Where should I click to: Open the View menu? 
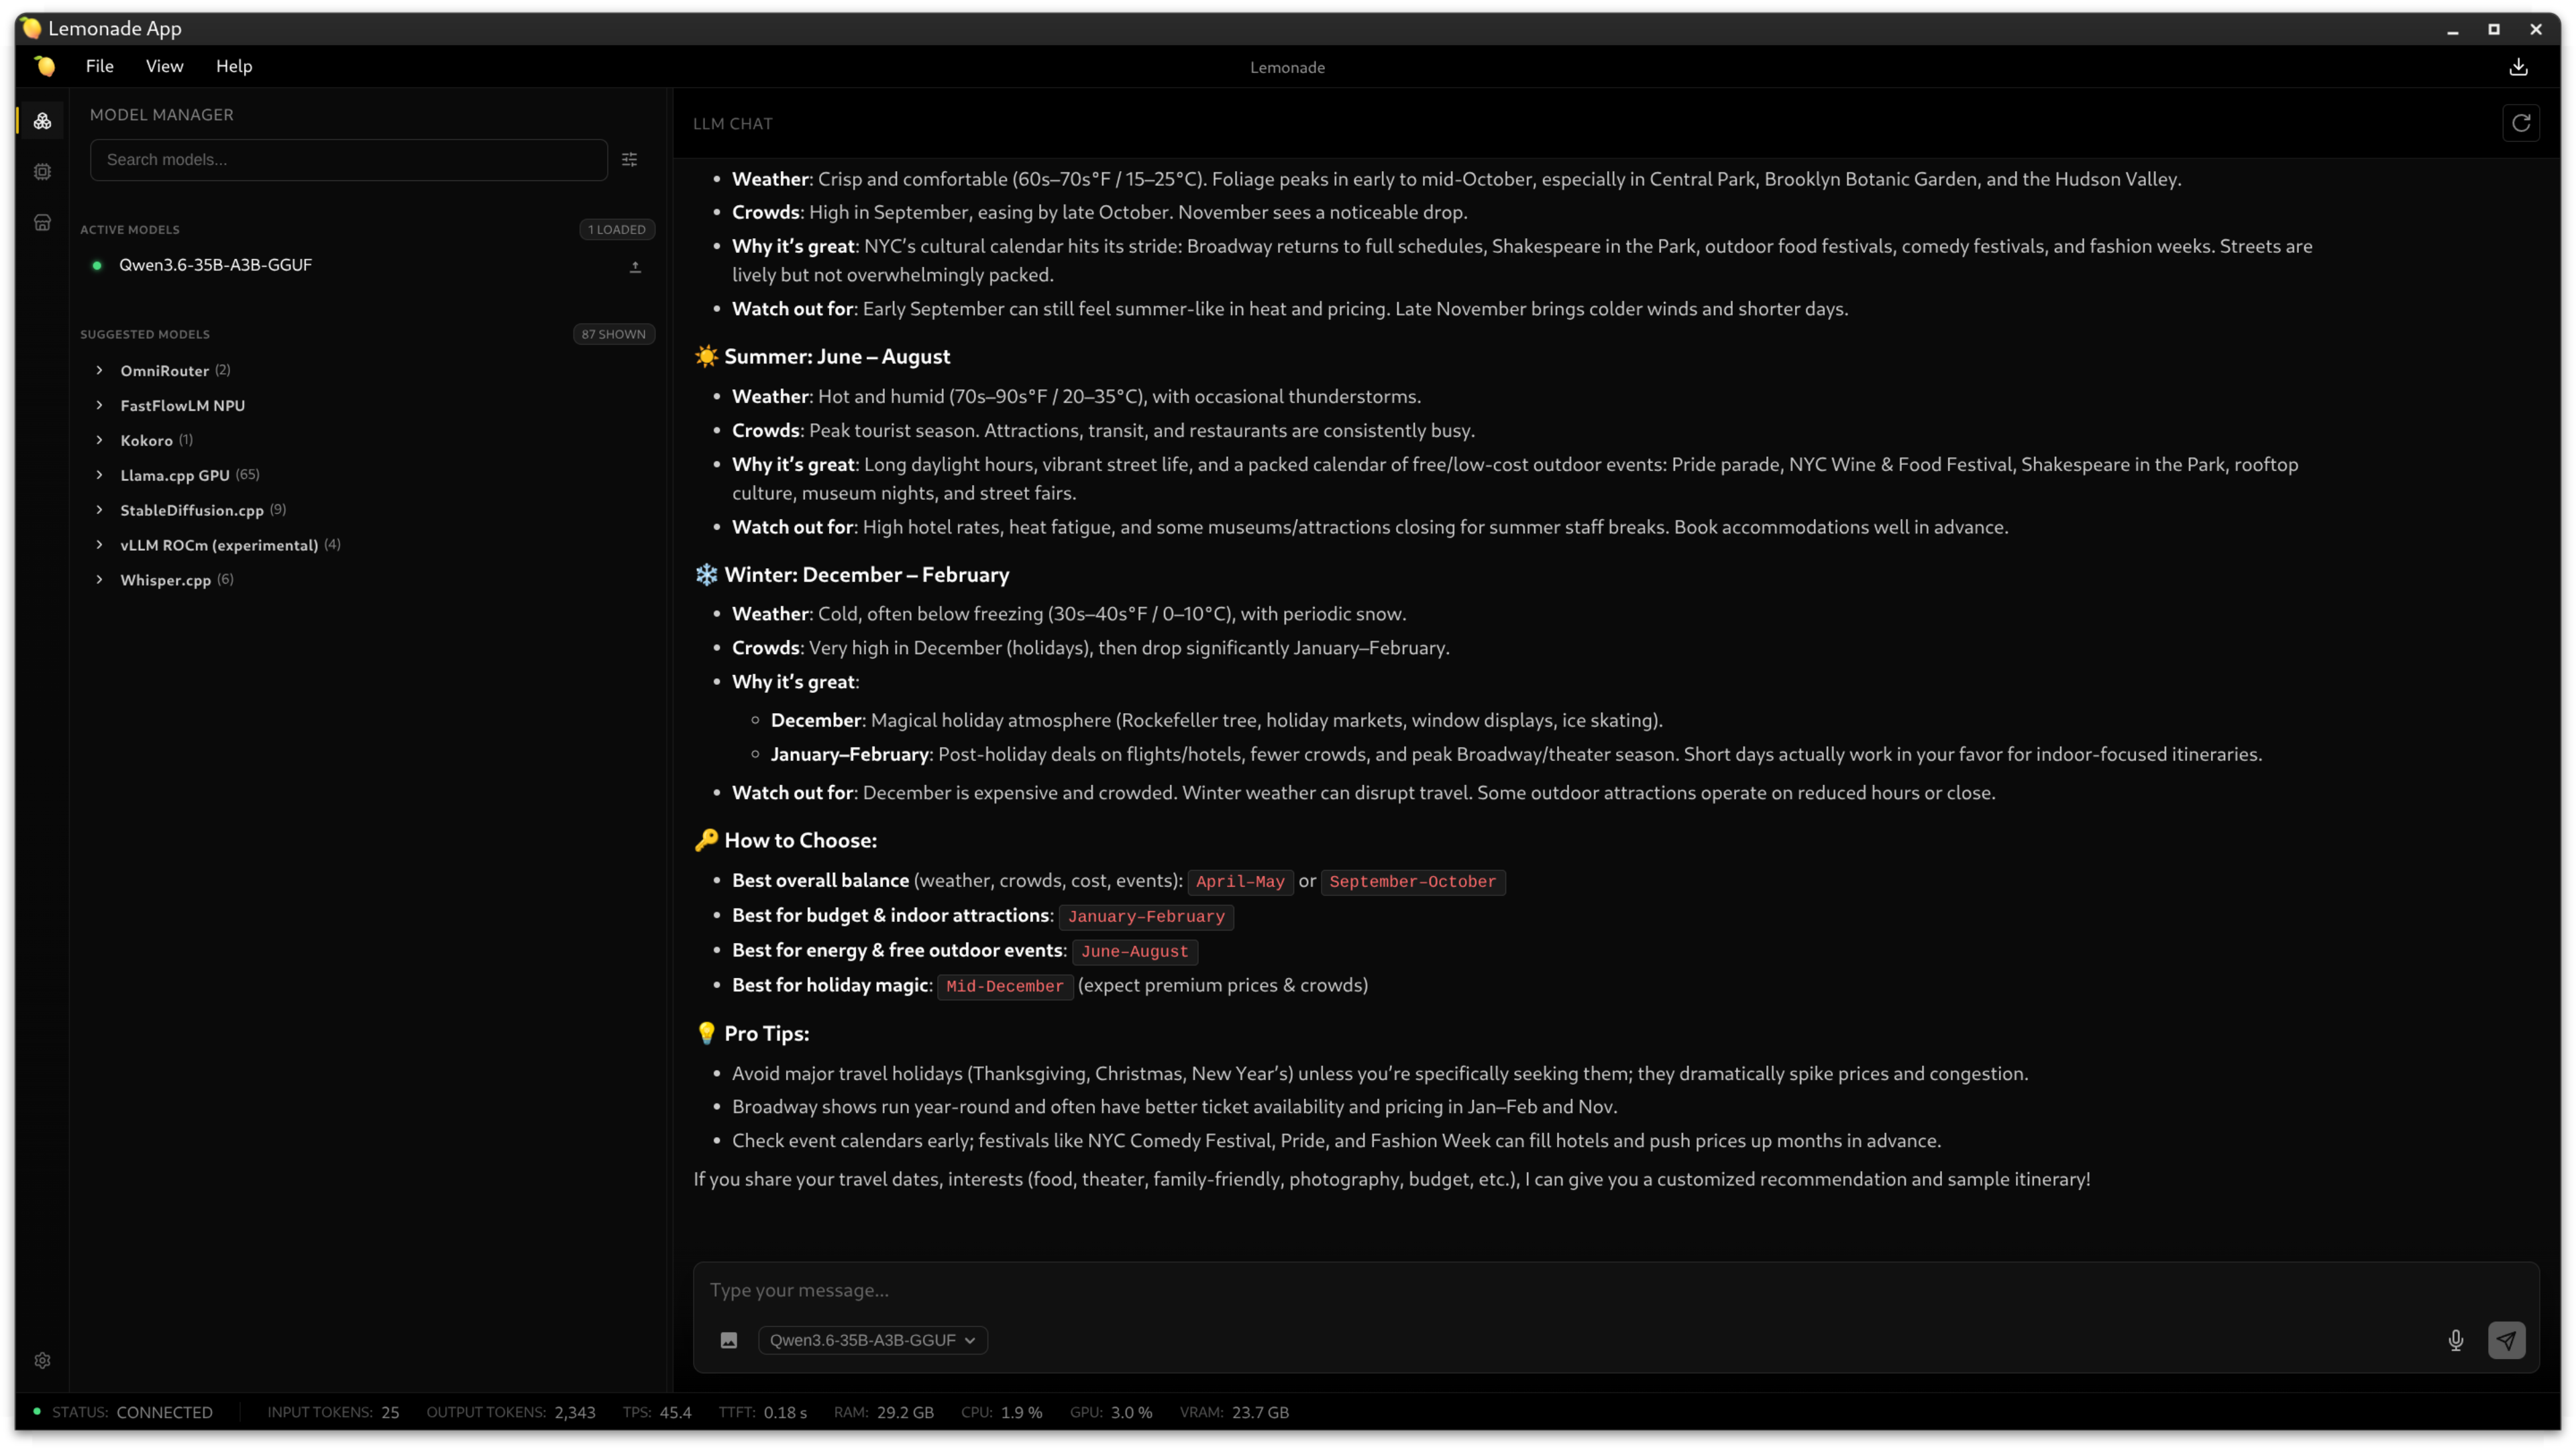[164, 66]
